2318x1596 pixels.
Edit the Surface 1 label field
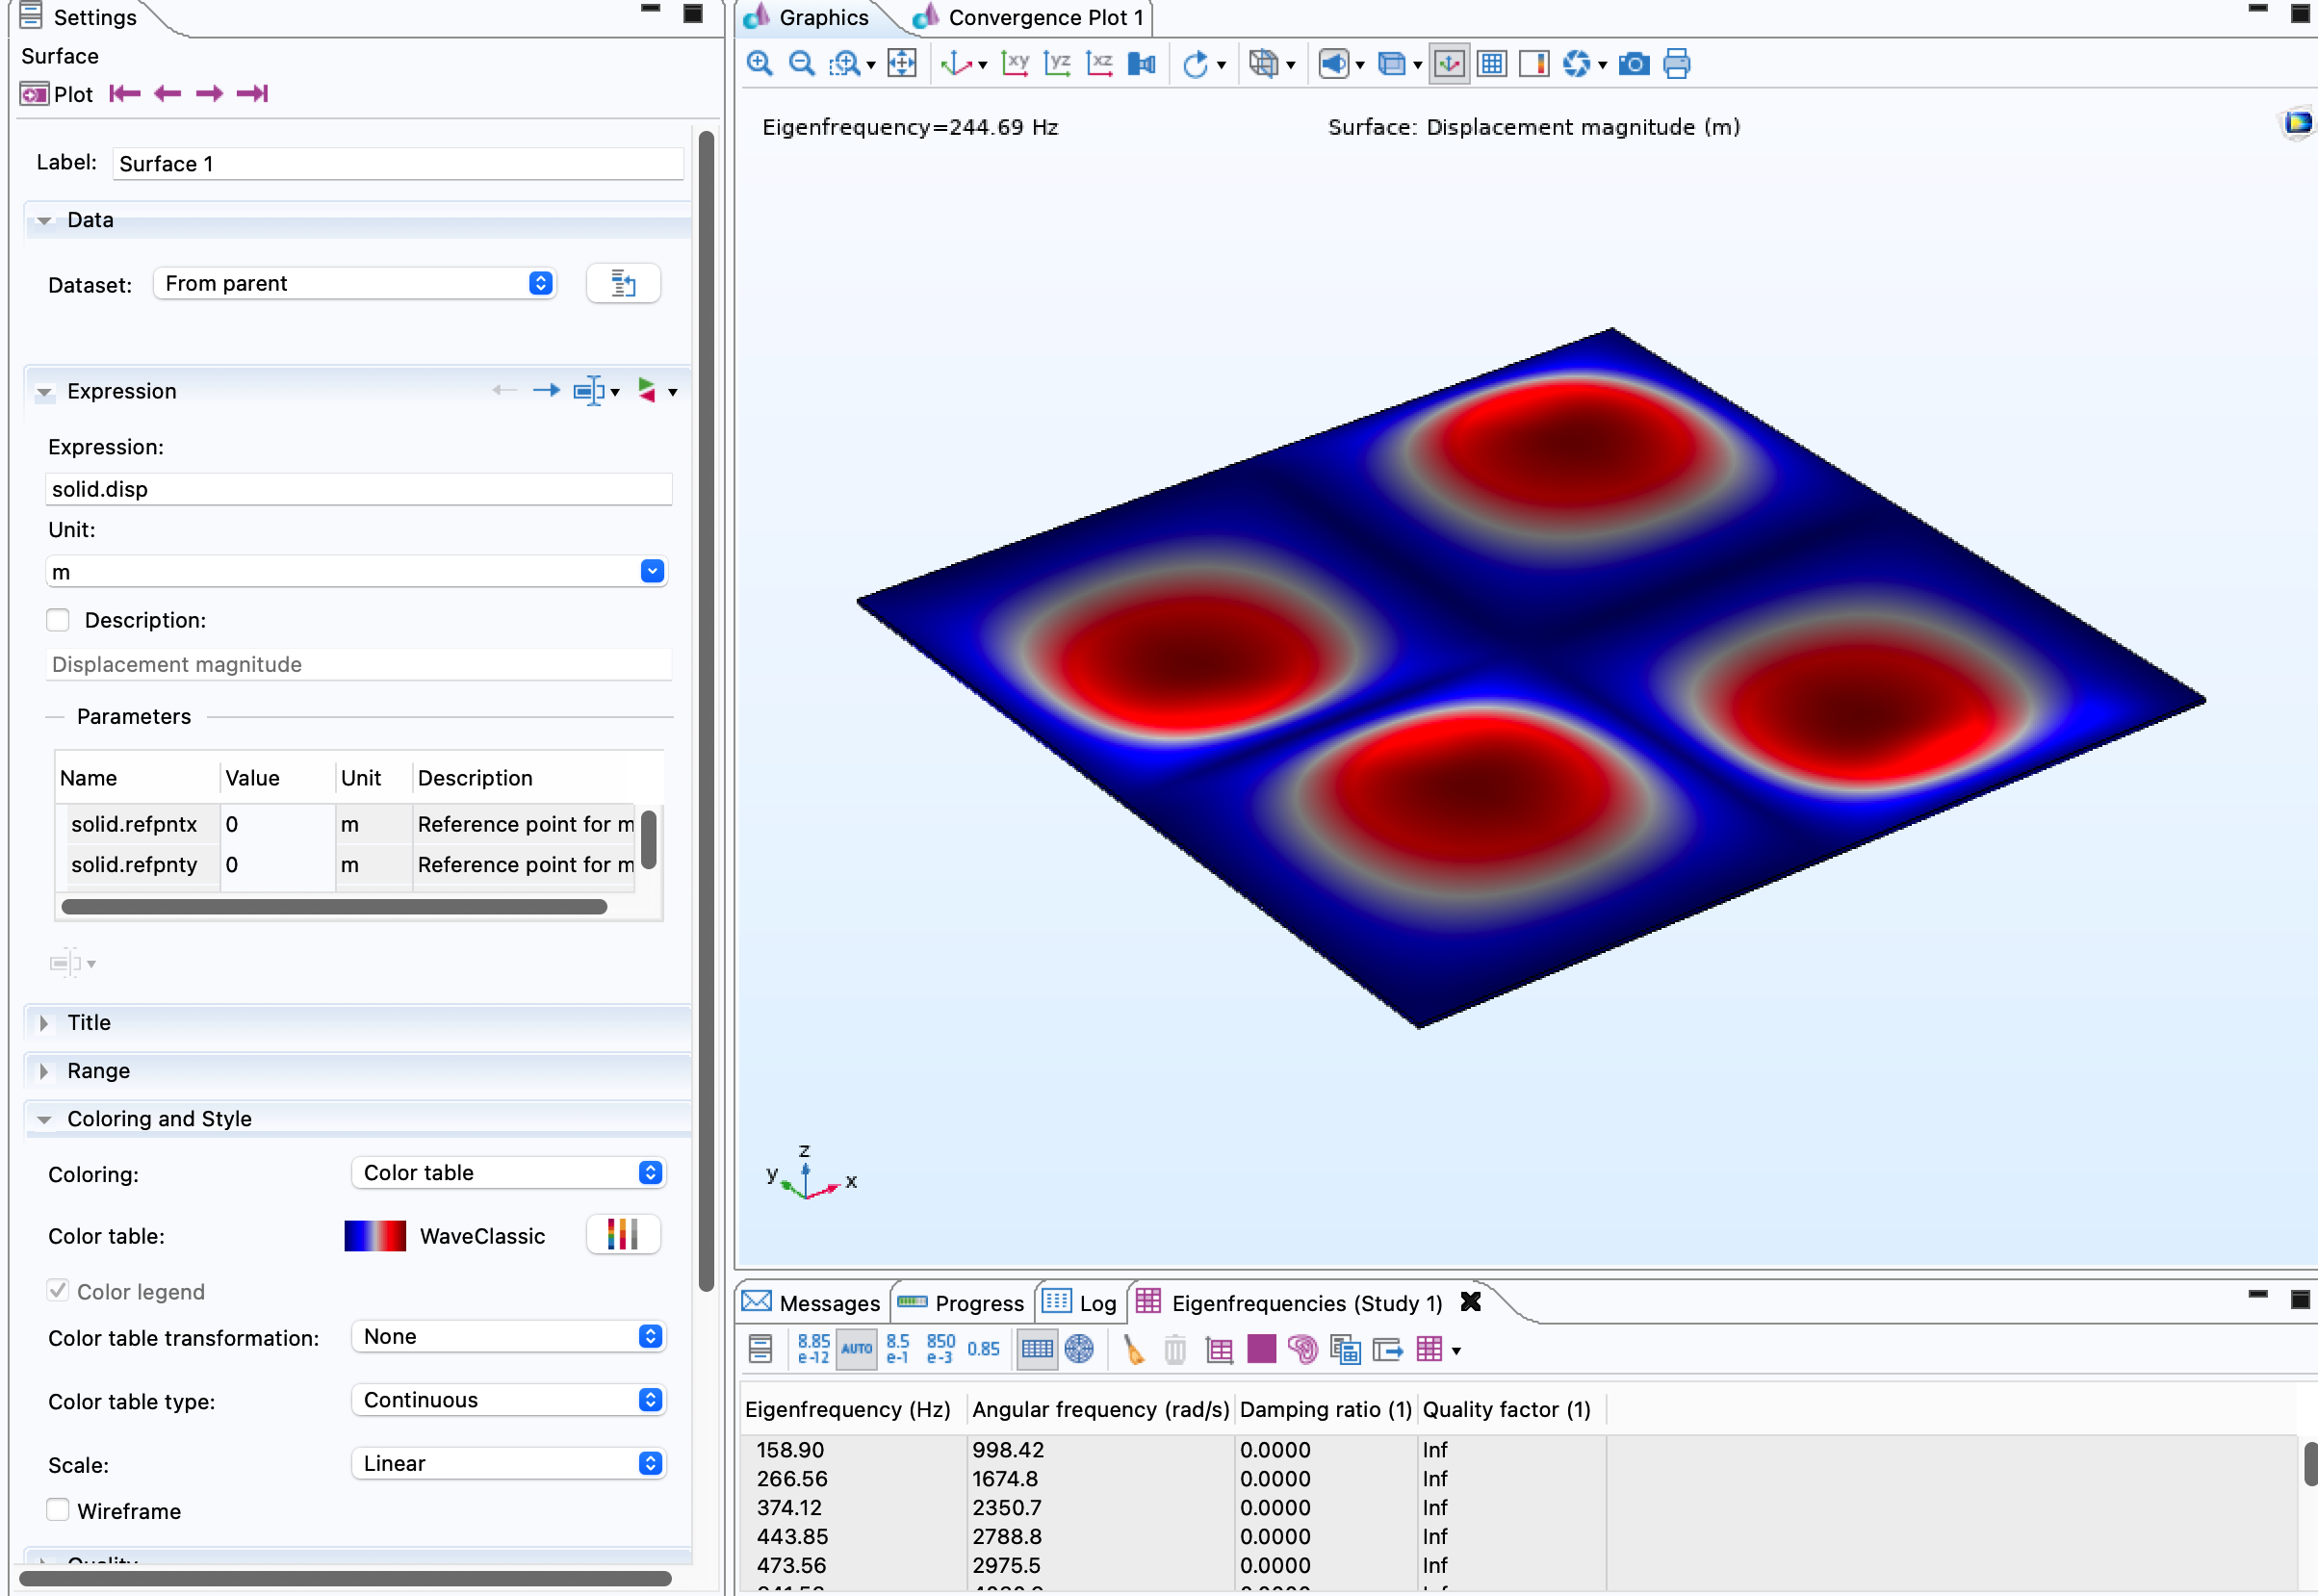[398, 164]
